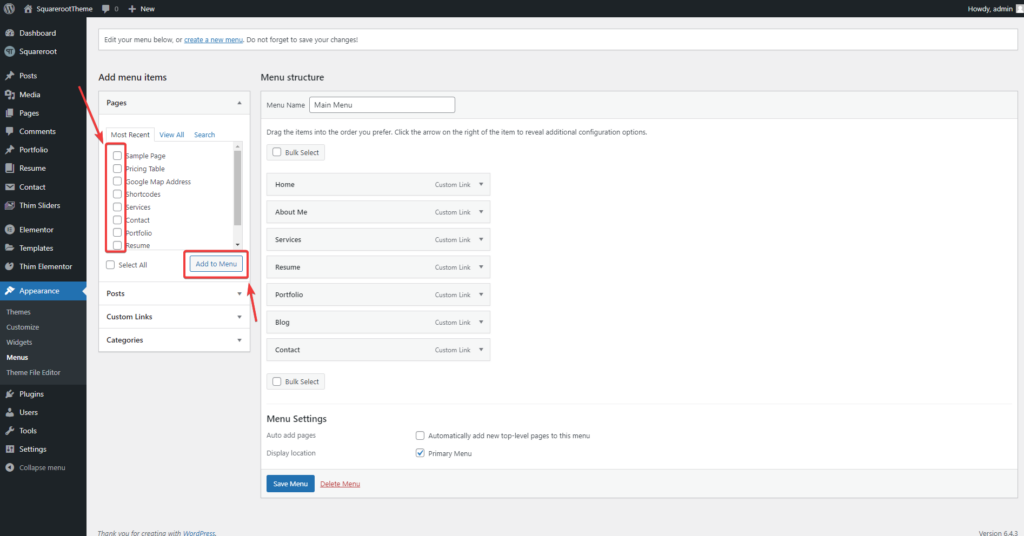Viewport: 1024px width, 536px height.
Task: Open the Howdy, admin account menu
Action: tap(995, 9)
